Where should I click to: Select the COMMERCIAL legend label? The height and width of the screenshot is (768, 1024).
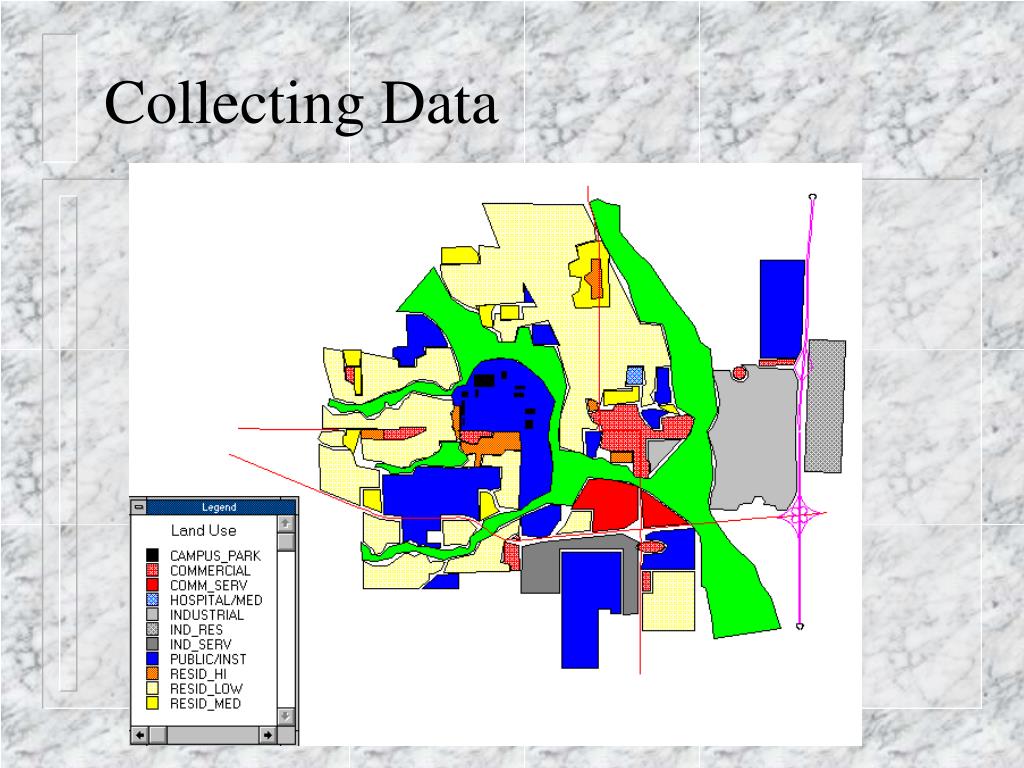coord(210,570)
